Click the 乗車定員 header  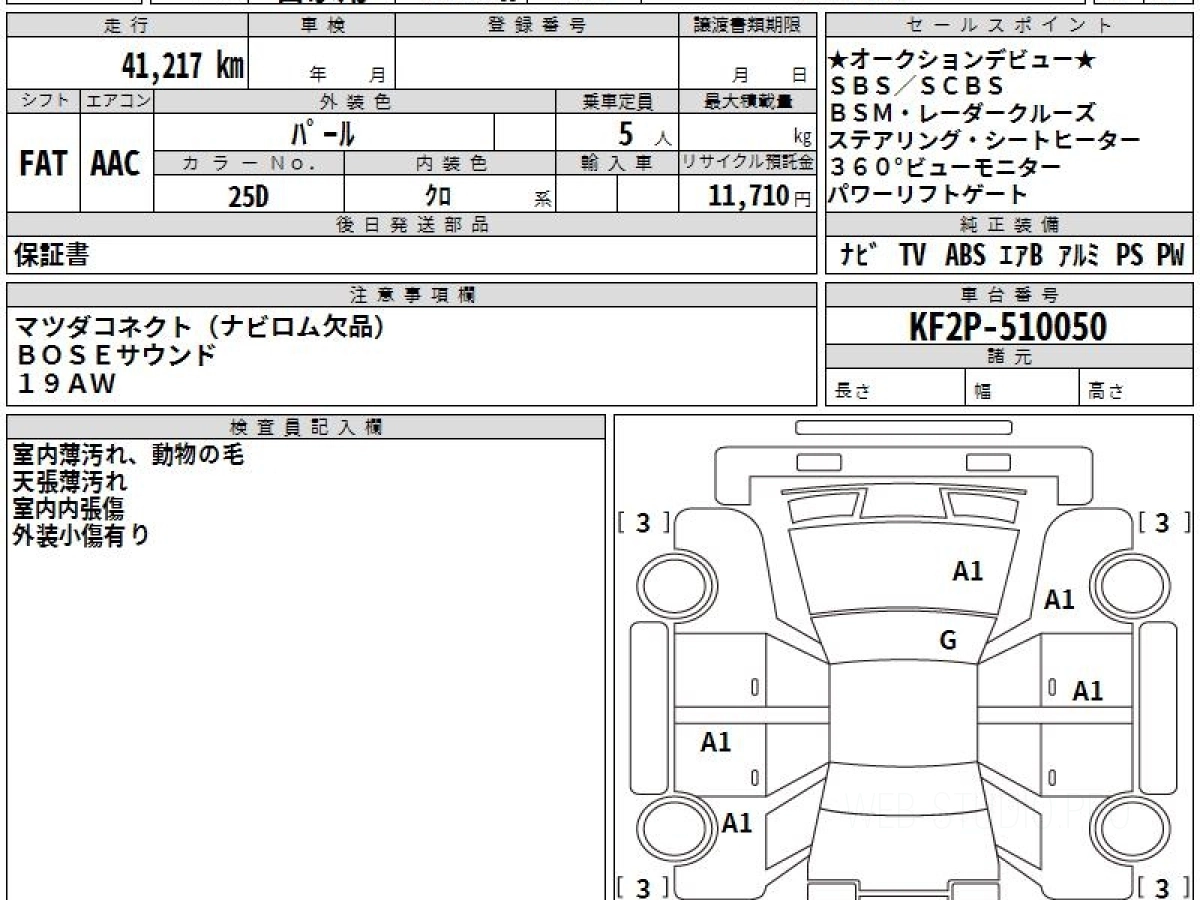[617, 101]
